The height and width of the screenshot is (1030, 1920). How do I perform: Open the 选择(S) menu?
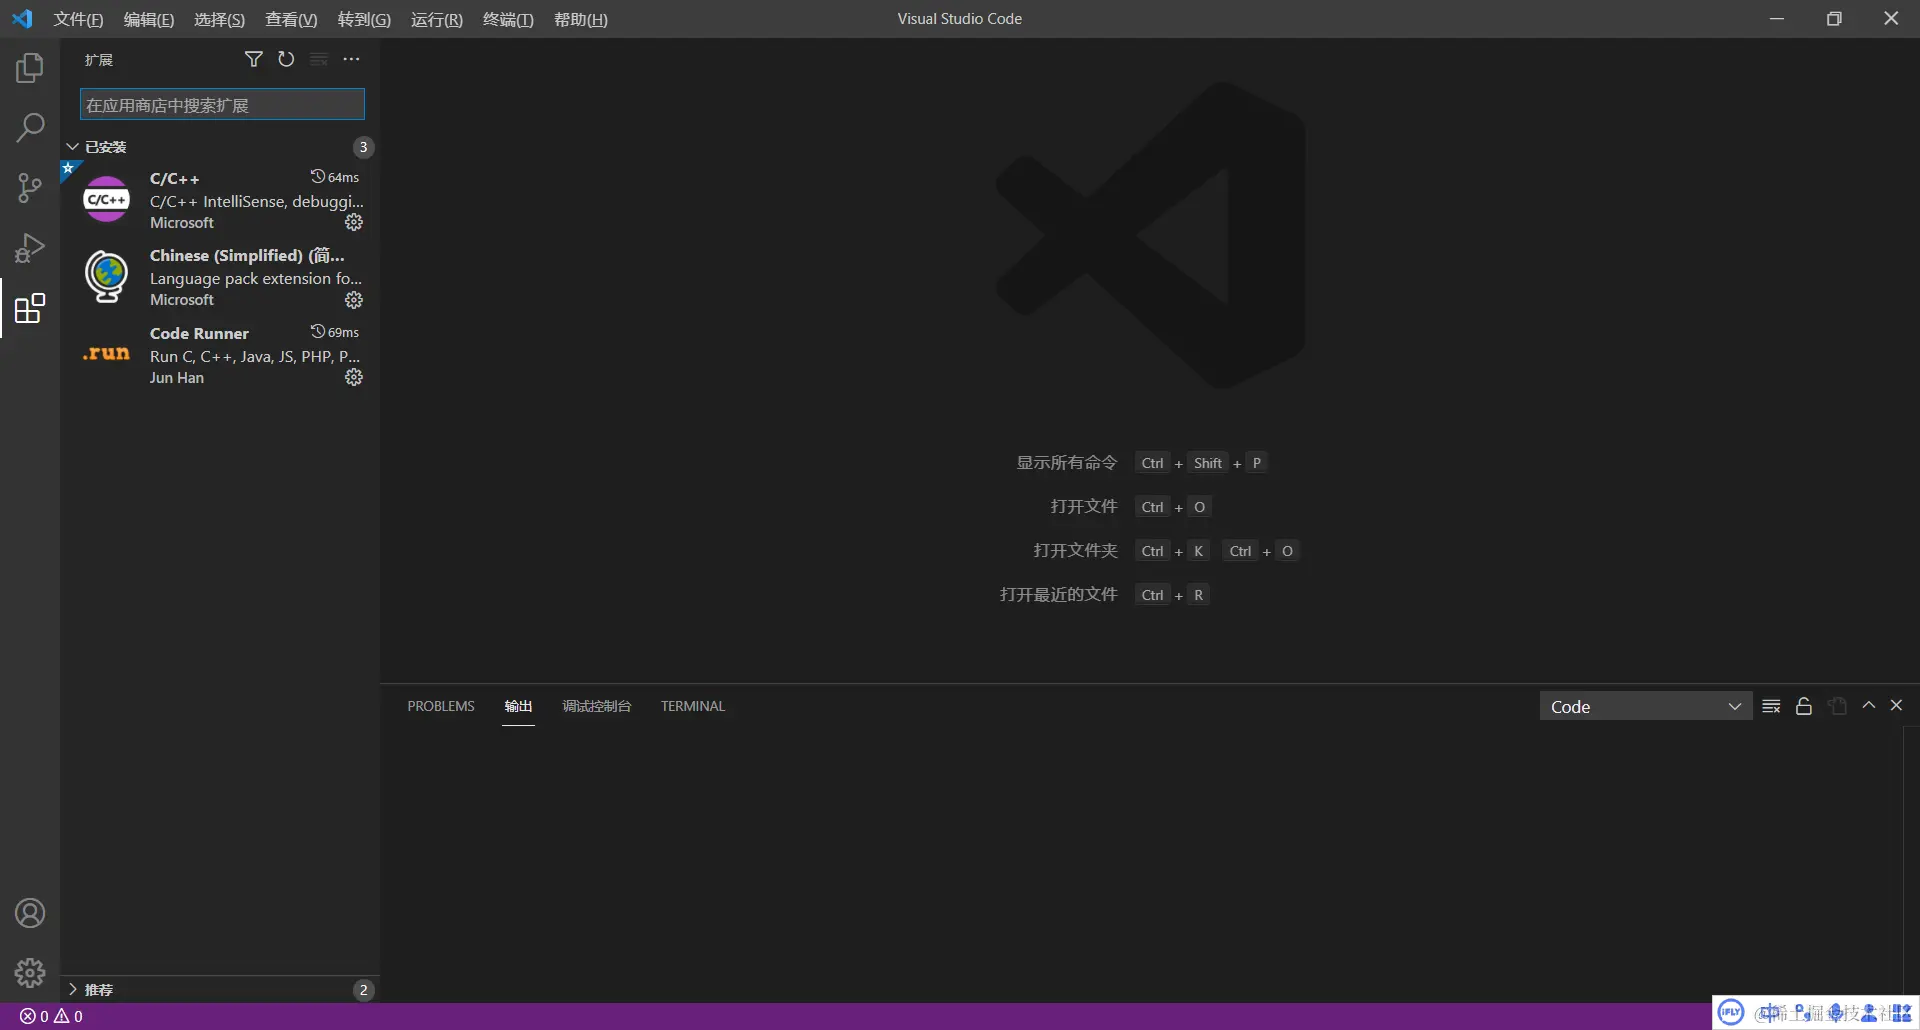pos(219,19)
